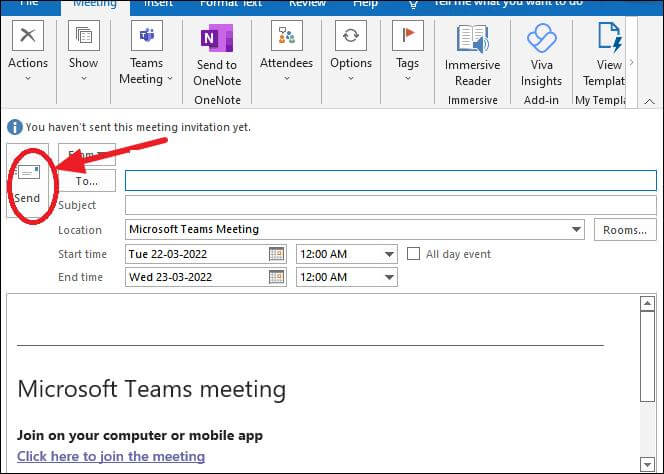
Task: Click message body scrollbar down arrow
Action: click(x=647, y=464)
